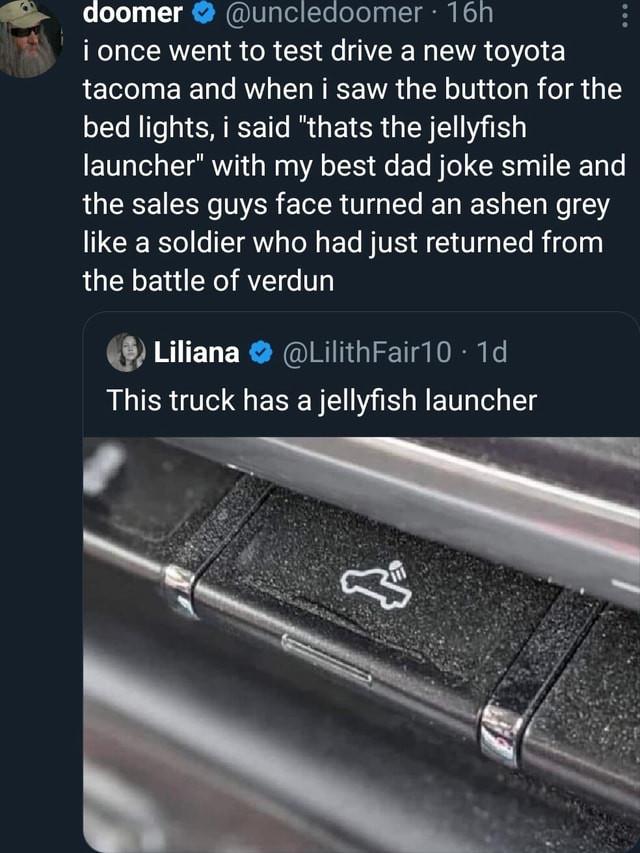Click the verified badge next to doomer
The image size is (640, 853).
click(x=198, y=15)
